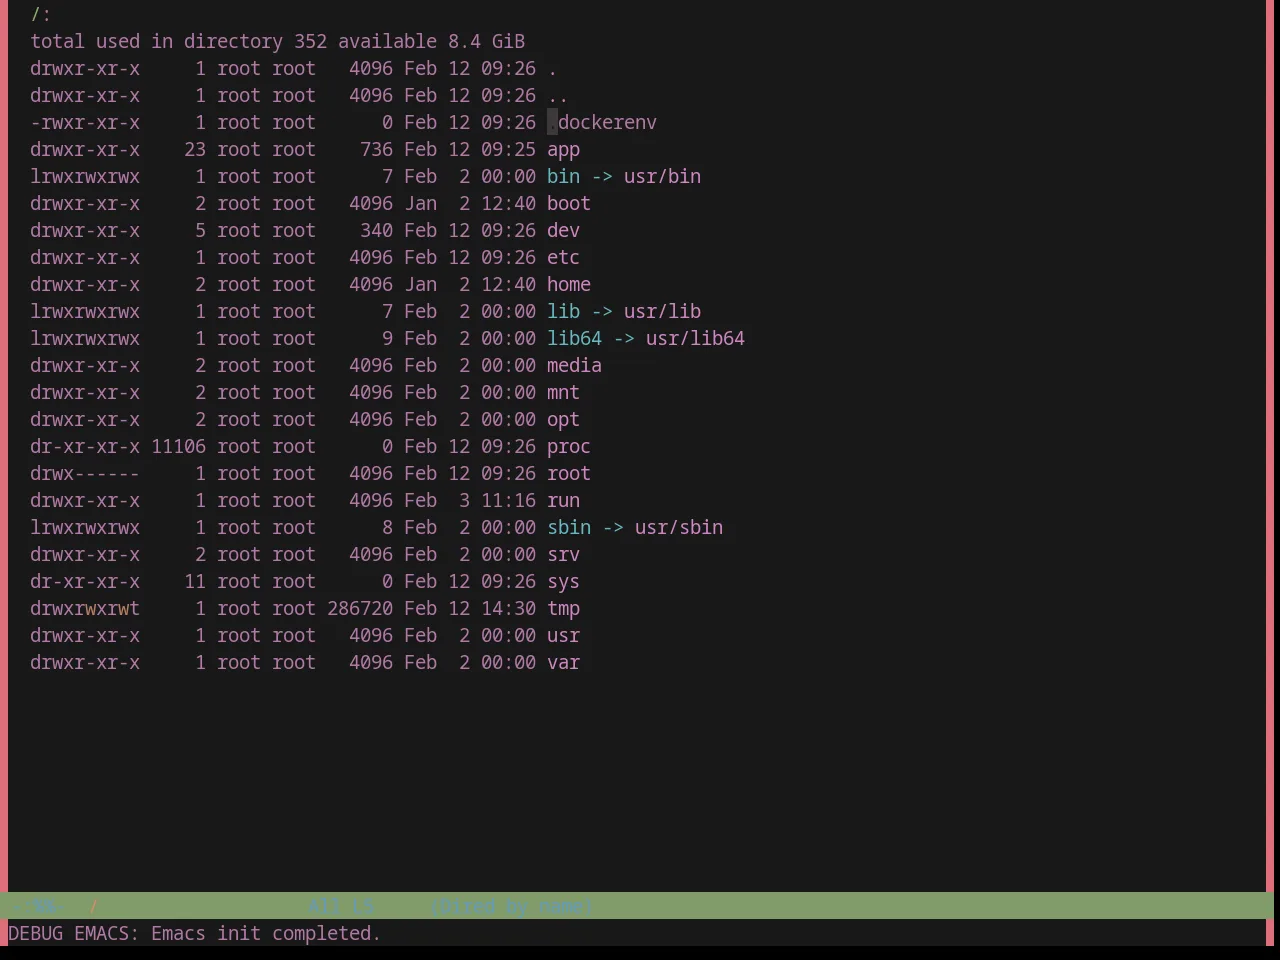1280x960 pixels.
Task: Select the mnt directory name
Action: [563, 392]
